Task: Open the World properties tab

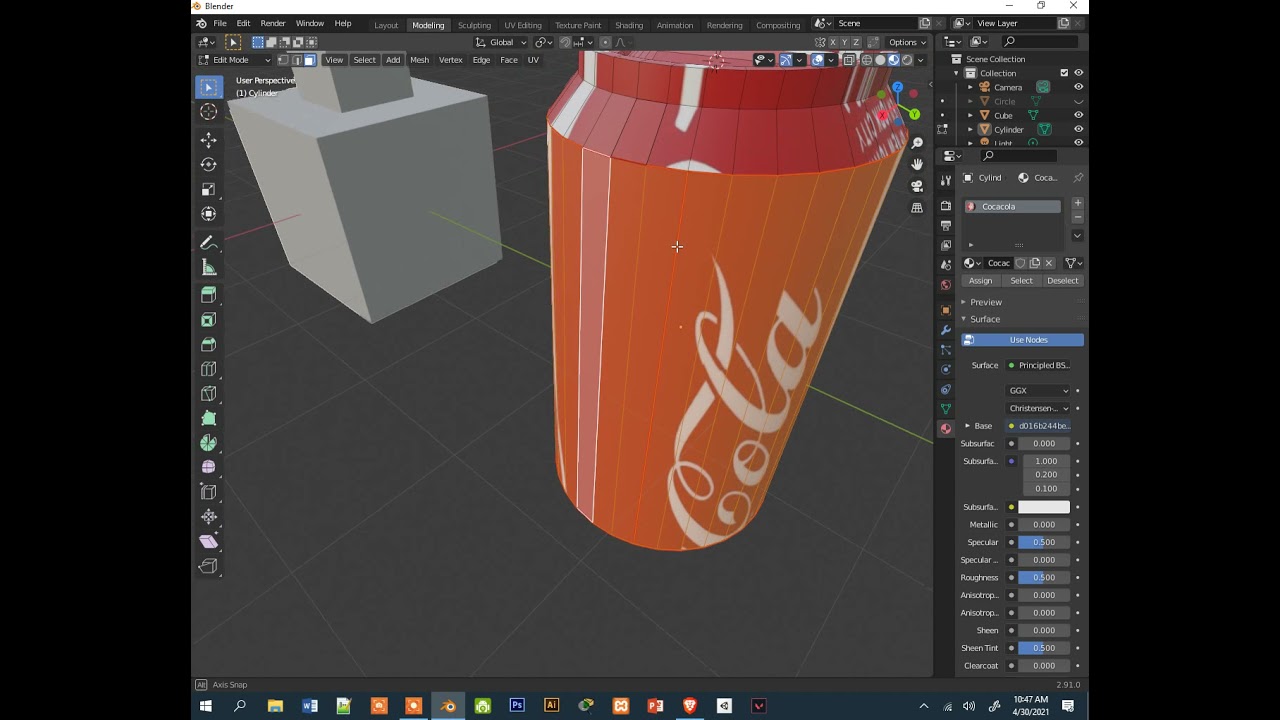Action: coord(946,285)
